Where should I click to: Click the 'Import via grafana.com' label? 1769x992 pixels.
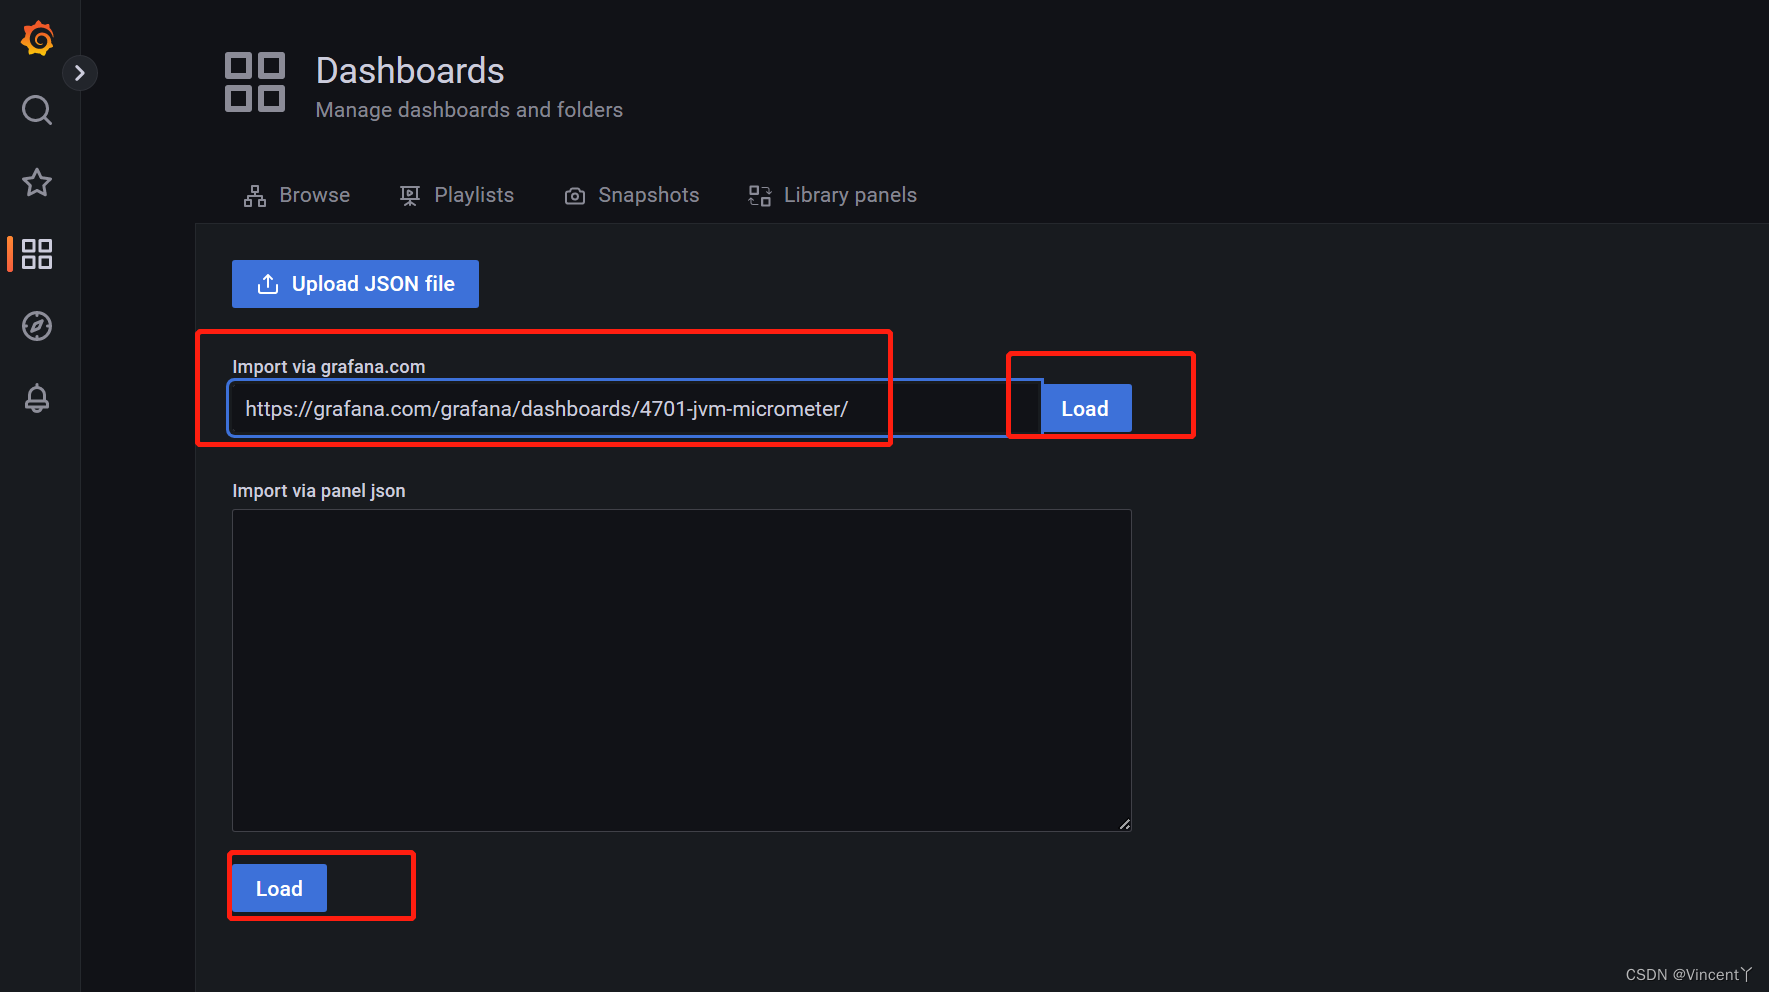329,367
